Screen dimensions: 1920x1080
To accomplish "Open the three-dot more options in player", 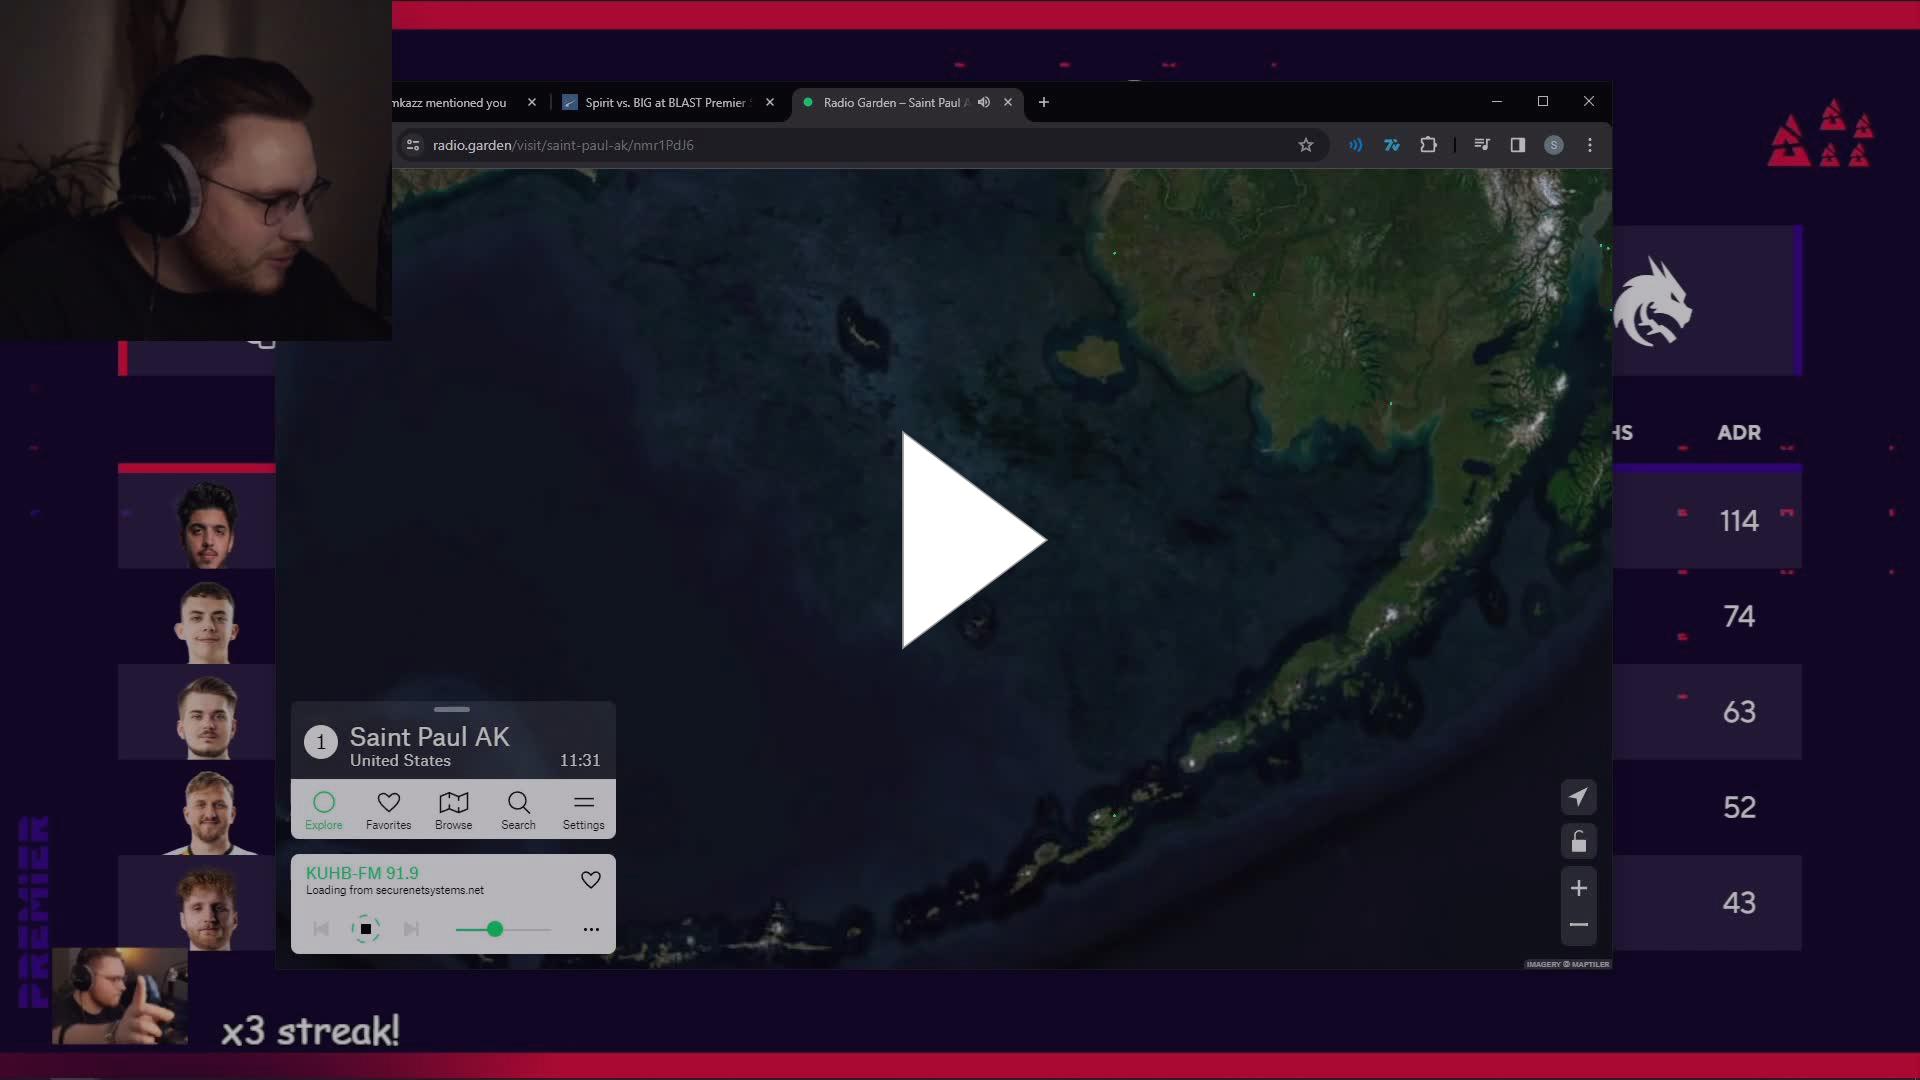I will pyautogui.click(x=591, y=929).
